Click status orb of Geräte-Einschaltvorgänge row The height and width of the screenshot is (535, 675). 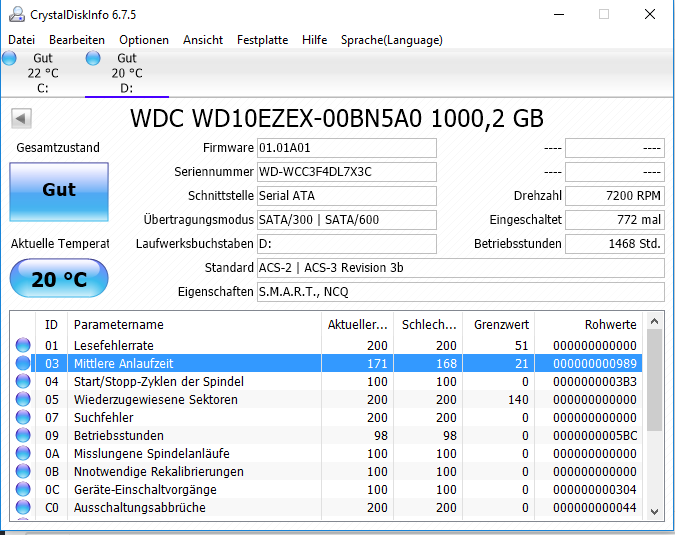23,489
